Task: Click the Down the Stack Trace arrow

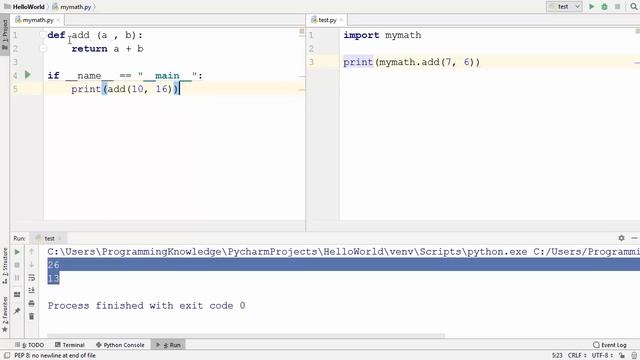Action: pyautogui.click(x=31, y=265)
